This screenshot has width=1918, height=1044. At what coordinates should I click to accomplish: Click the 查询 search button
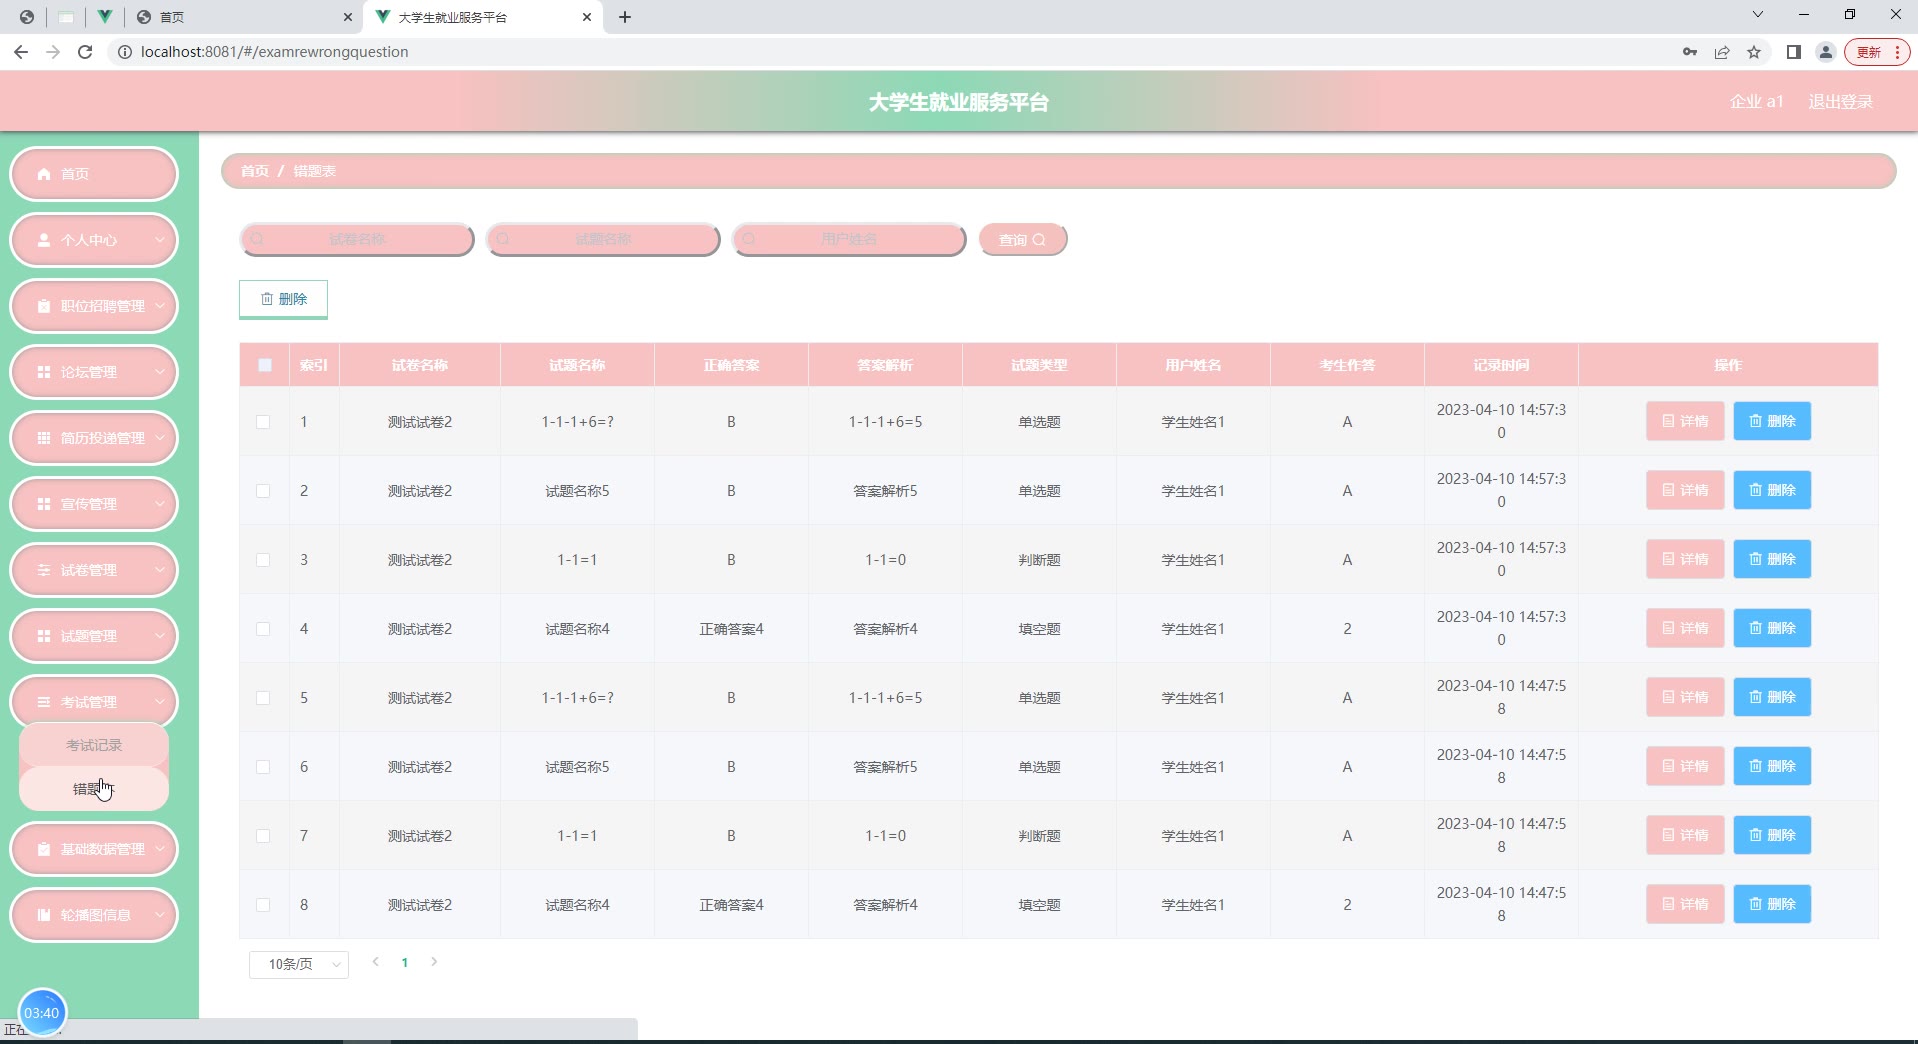1023,240
